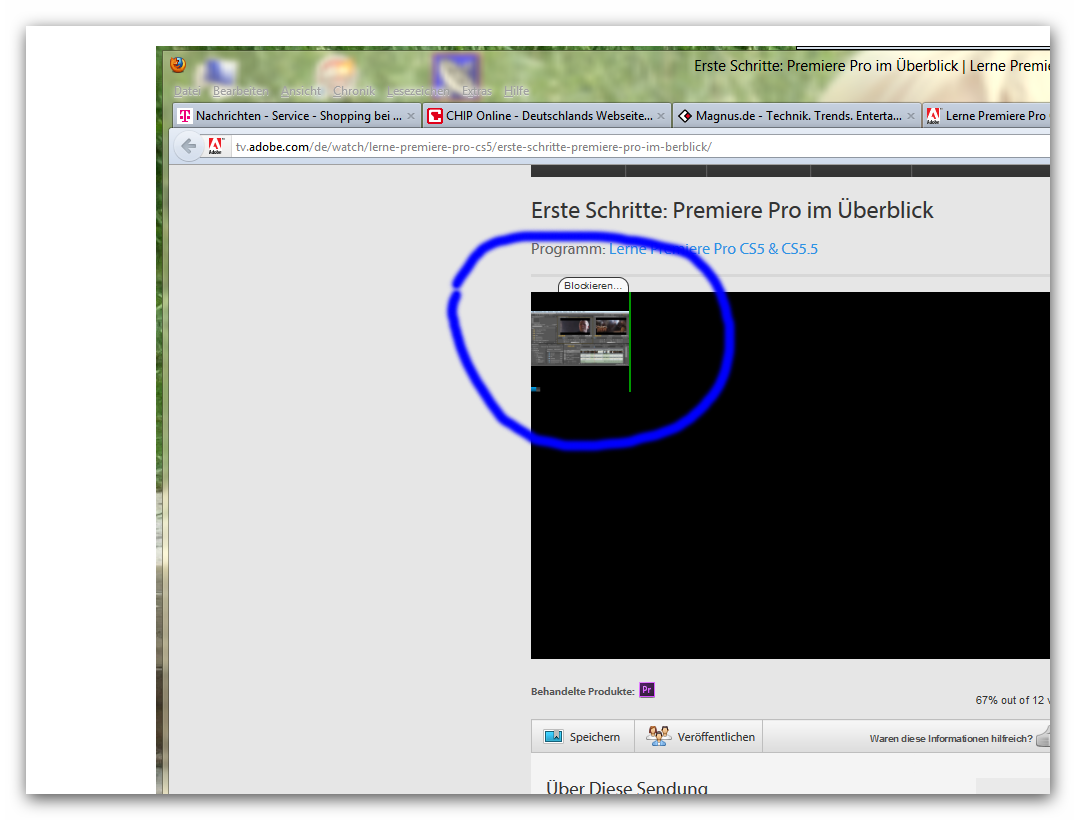Click the CHIP favicon on second tab
1076x820 pixels.
434,116
